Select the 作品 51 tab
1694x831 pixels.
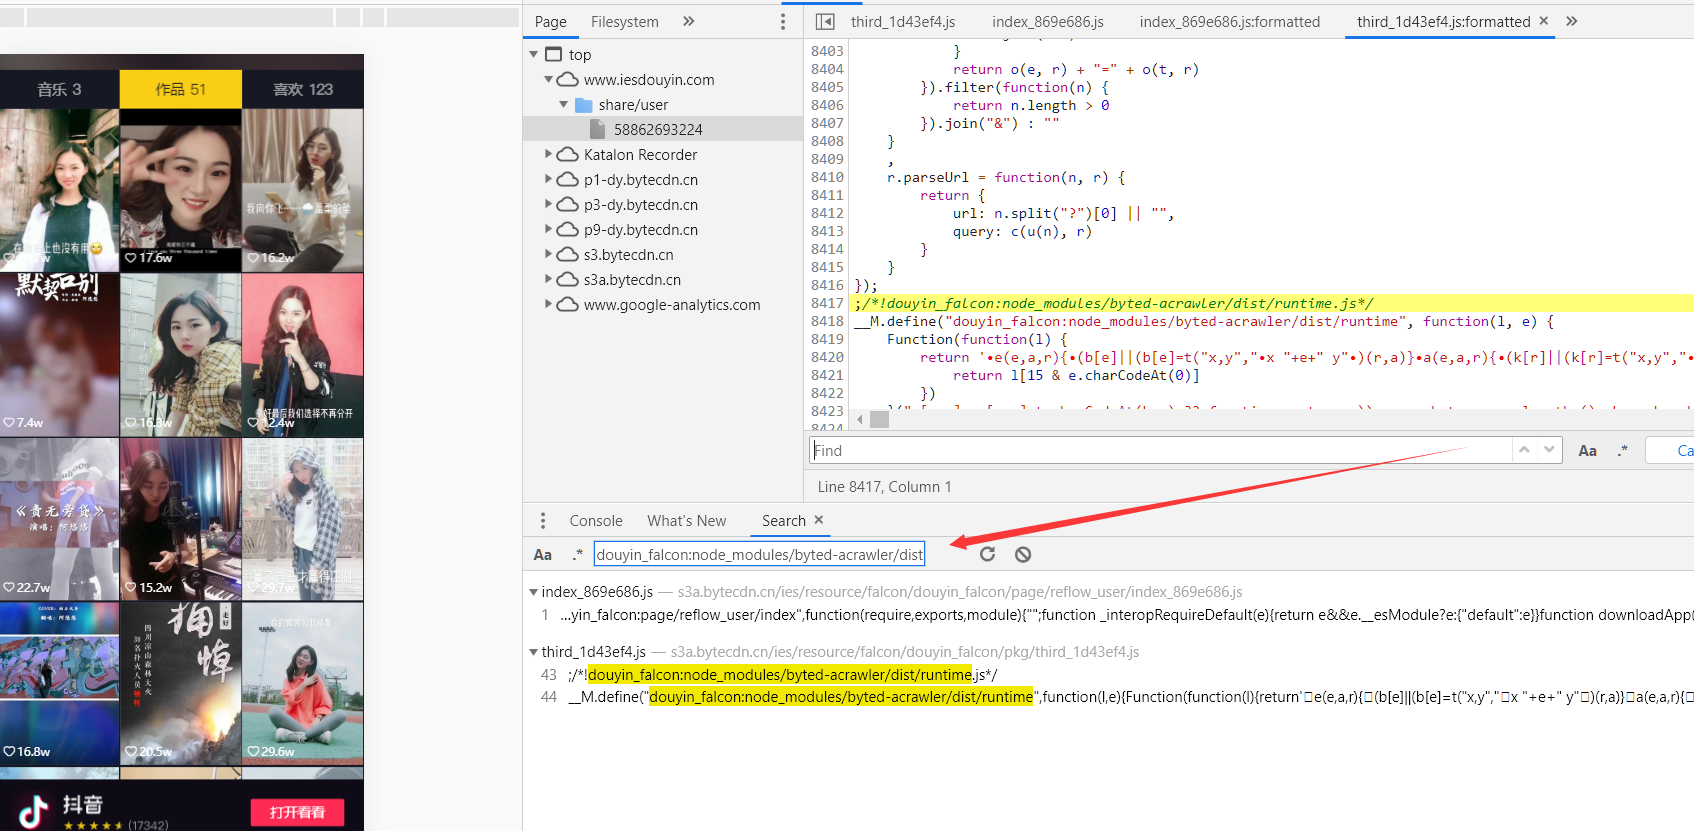pos(180,89)
